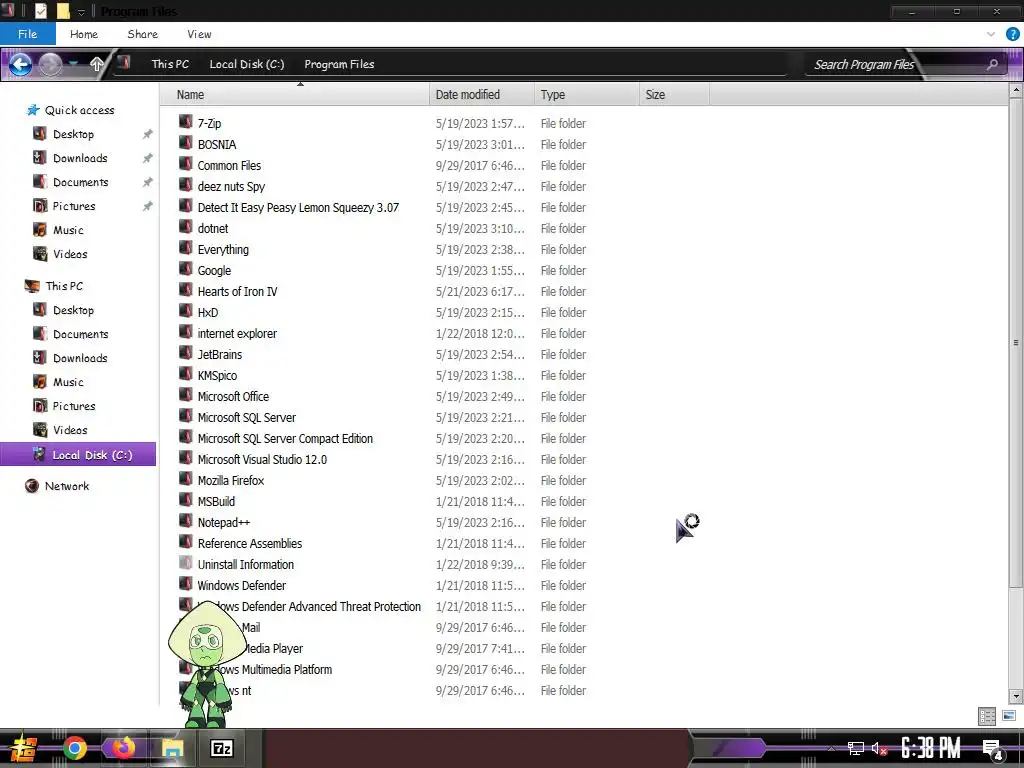Switch to the View ribbon tab
Image resolution: width=1024 pixels, height=768 pixels.
pos(199,34)
